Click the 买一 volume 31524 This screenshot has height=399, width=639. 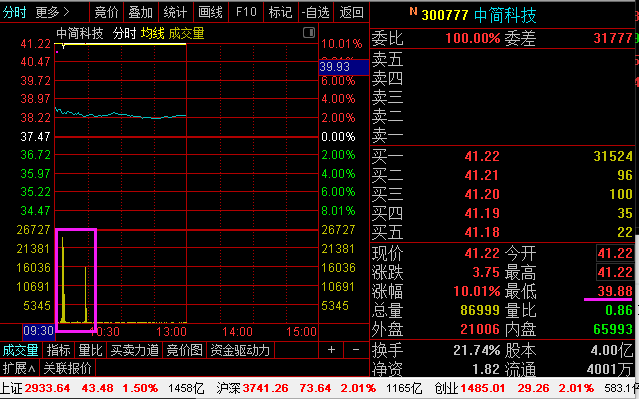(x=613, y=156)
